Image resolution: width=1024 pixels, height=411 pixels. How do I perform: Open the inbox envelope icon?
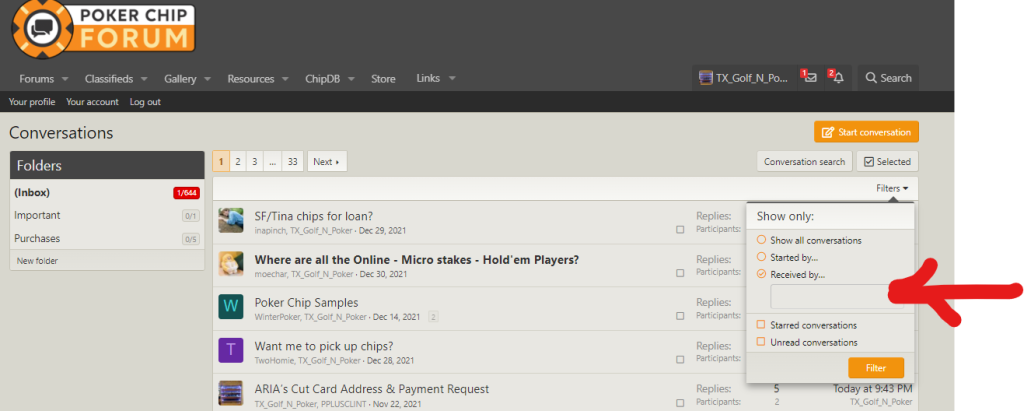pyautogui.click(x=809, y=78)
